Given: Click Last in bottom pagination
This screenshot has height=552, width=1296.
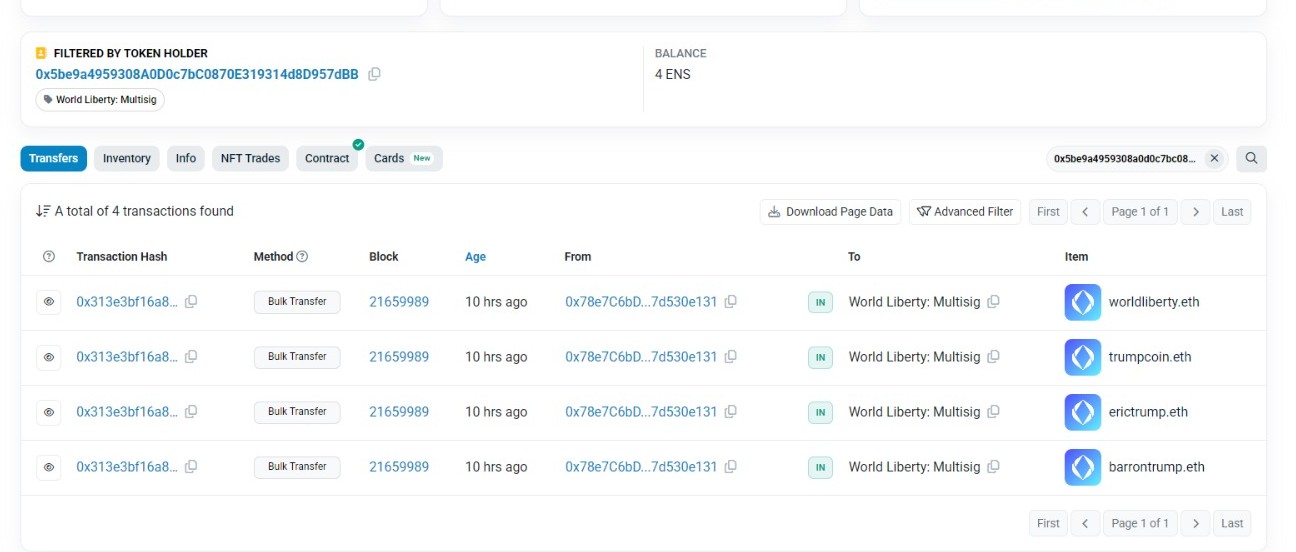Looking at the screenshot, I should [1232, 523].
